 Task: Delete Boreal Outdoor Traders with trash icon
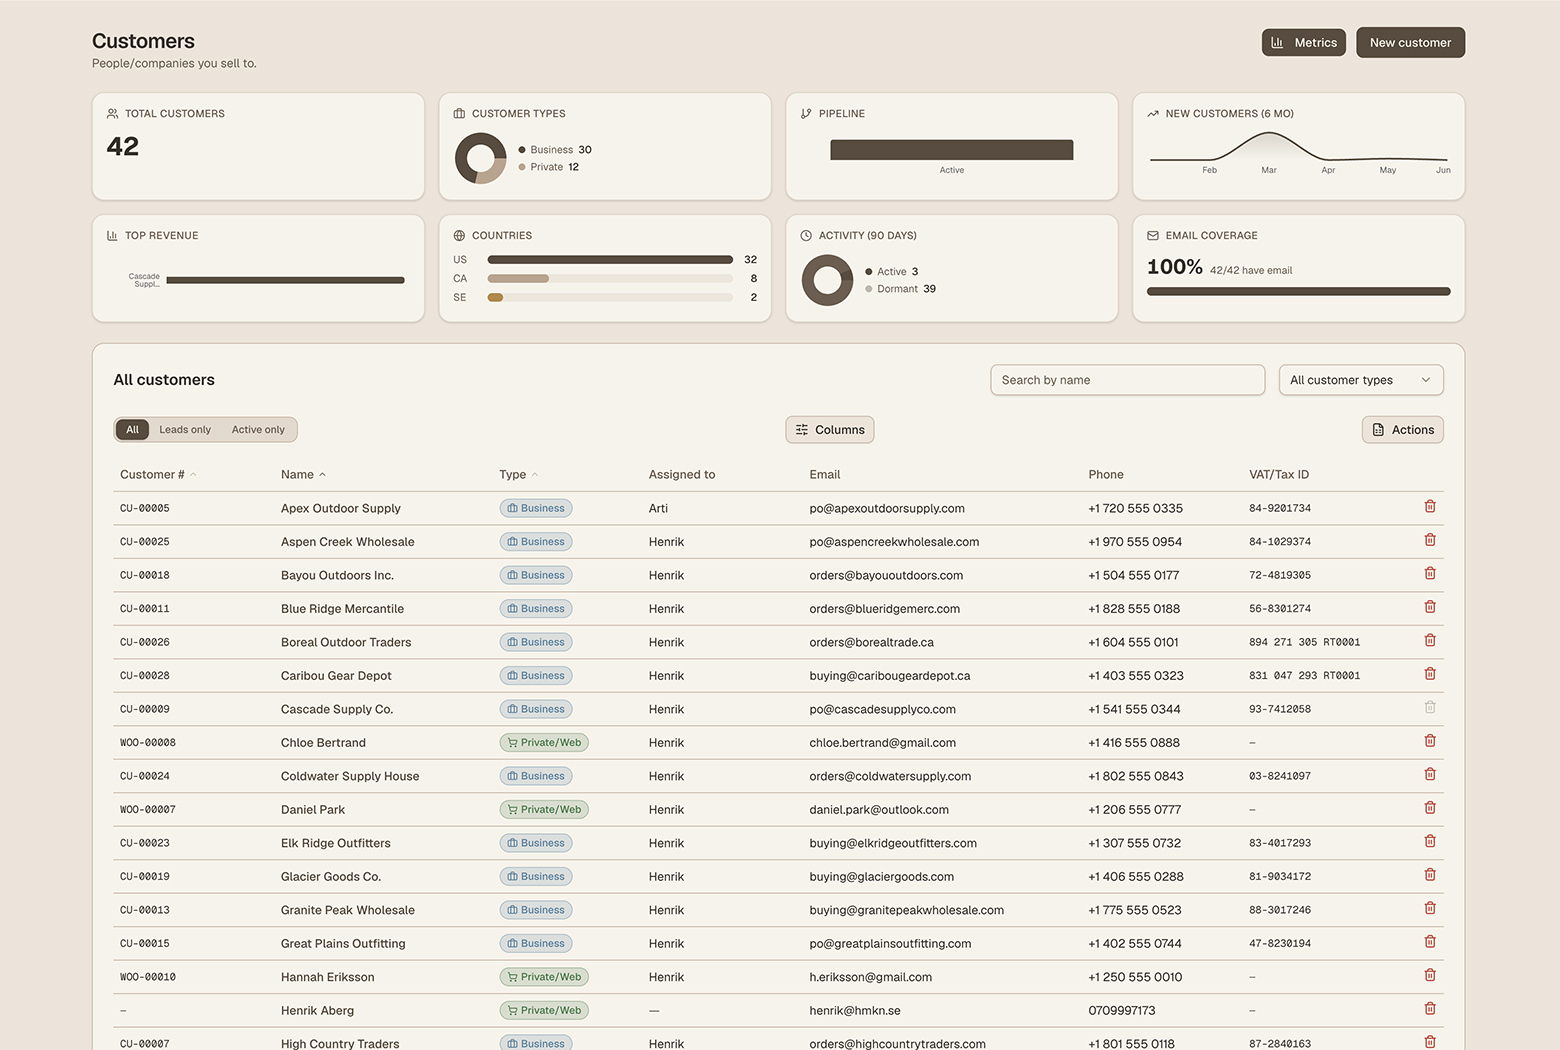[1430, 641]
